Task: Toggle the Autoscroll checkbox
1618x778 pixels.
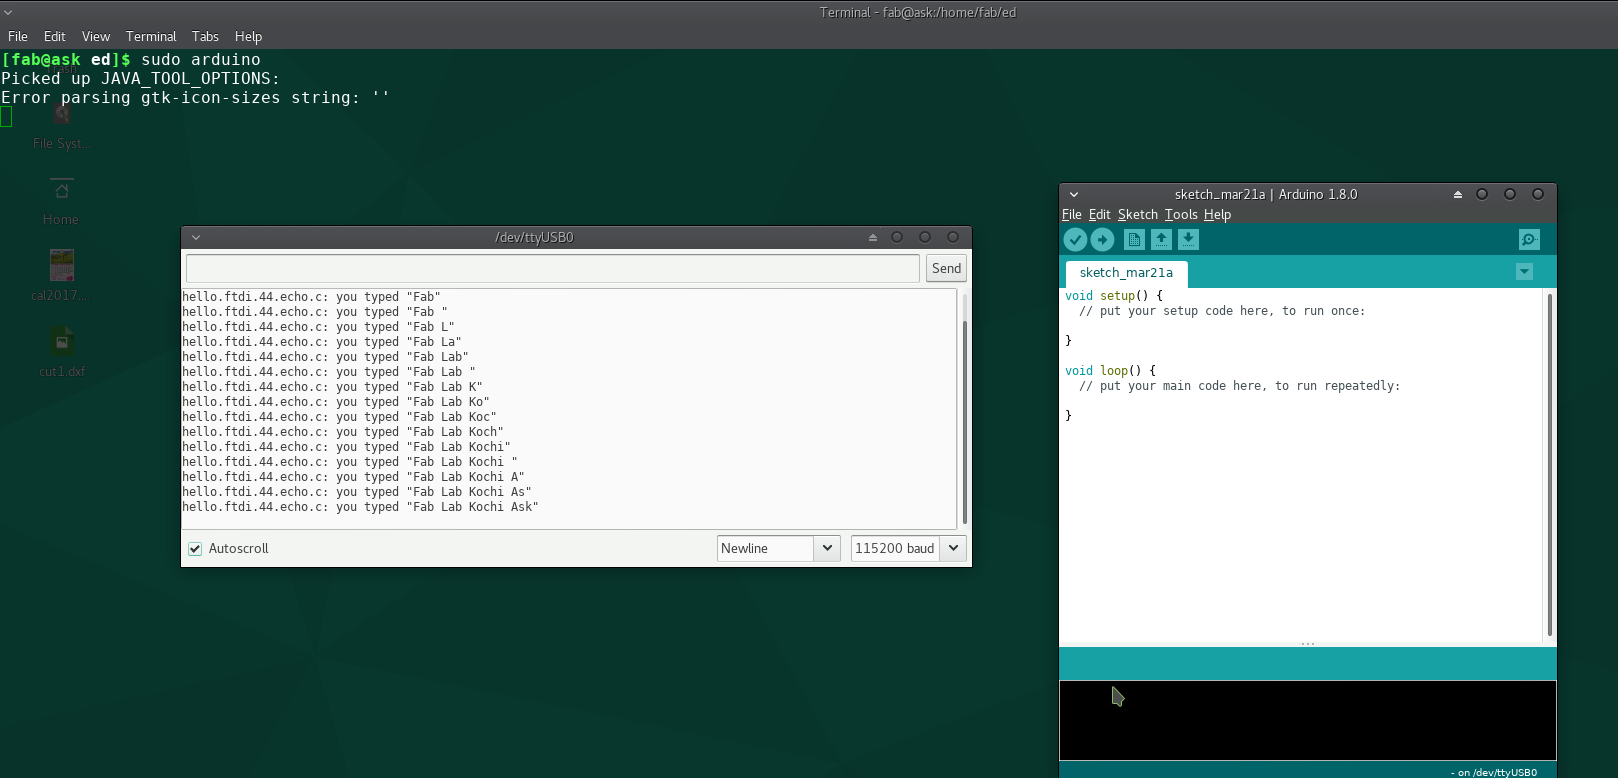Action: pyautogui.click(x=195, y=549)
